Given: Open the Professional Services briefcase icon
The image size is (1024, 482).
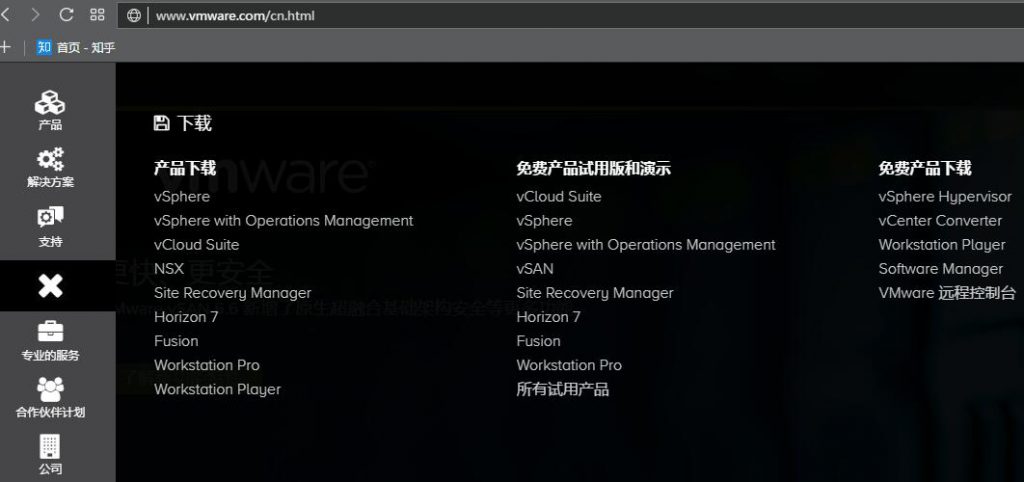Looking at the screenshot, I should [50, 332].
